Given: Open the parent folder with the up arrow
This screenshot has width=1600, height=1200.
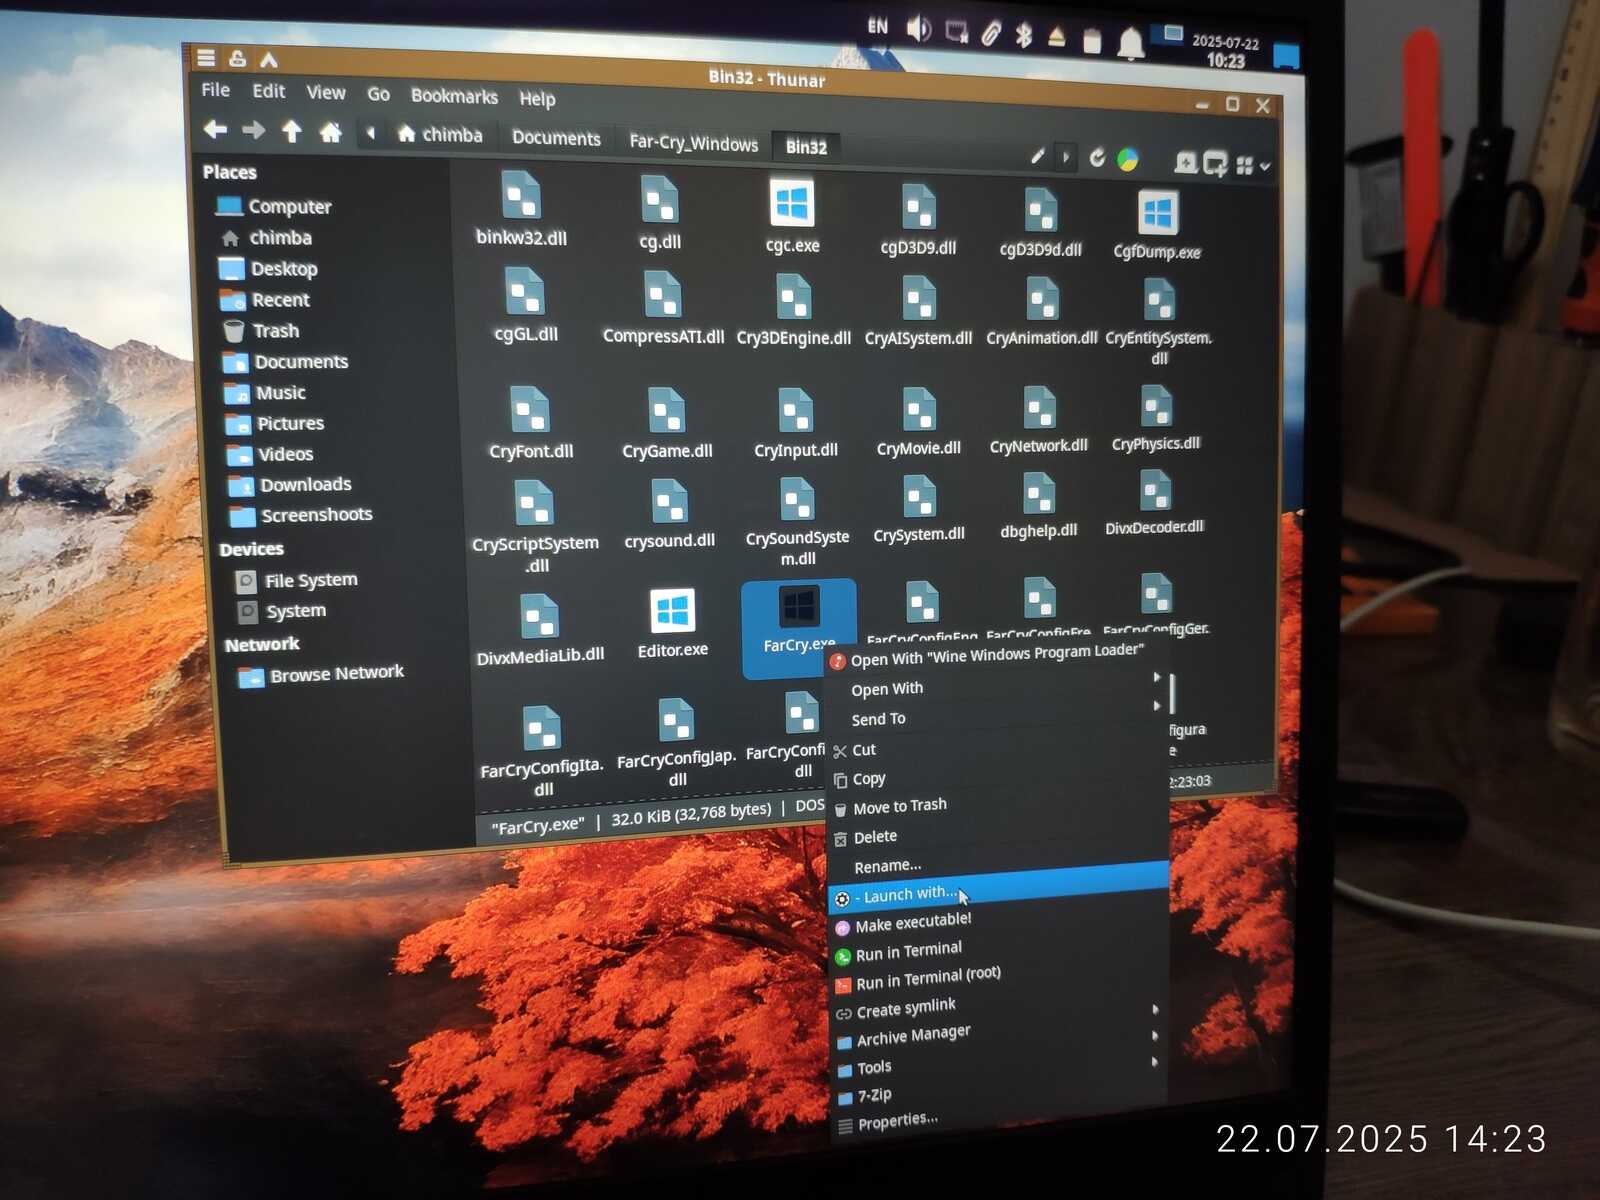Looking at the screenshot, I should [291, 131].
